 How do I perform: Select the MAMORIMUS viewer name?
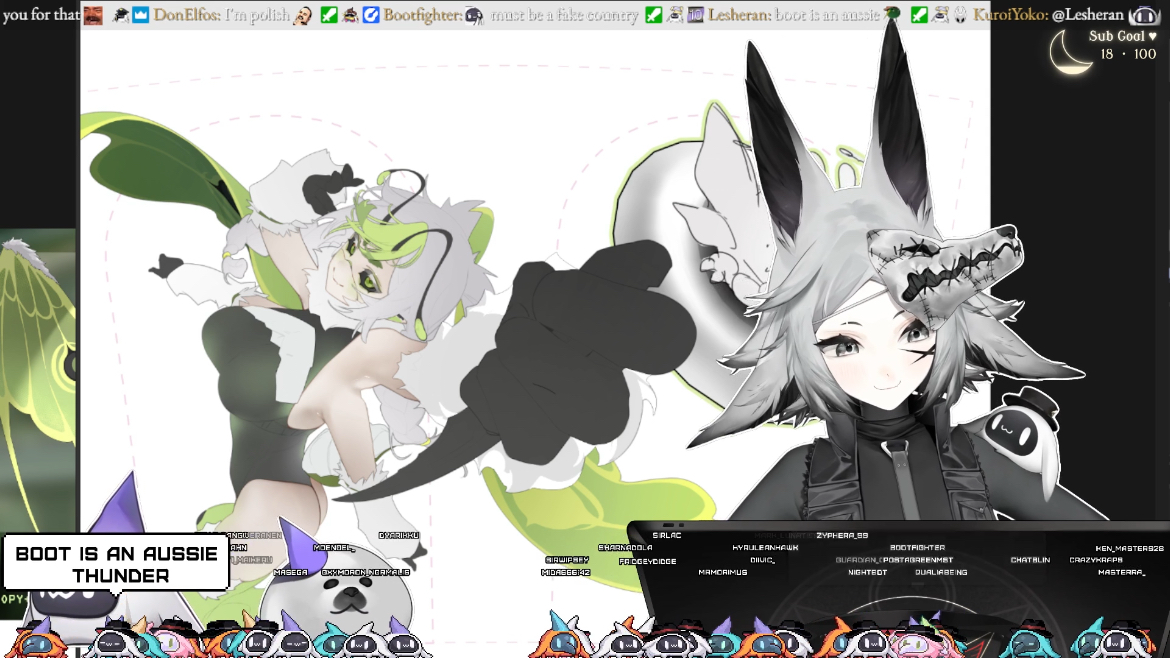722,572
